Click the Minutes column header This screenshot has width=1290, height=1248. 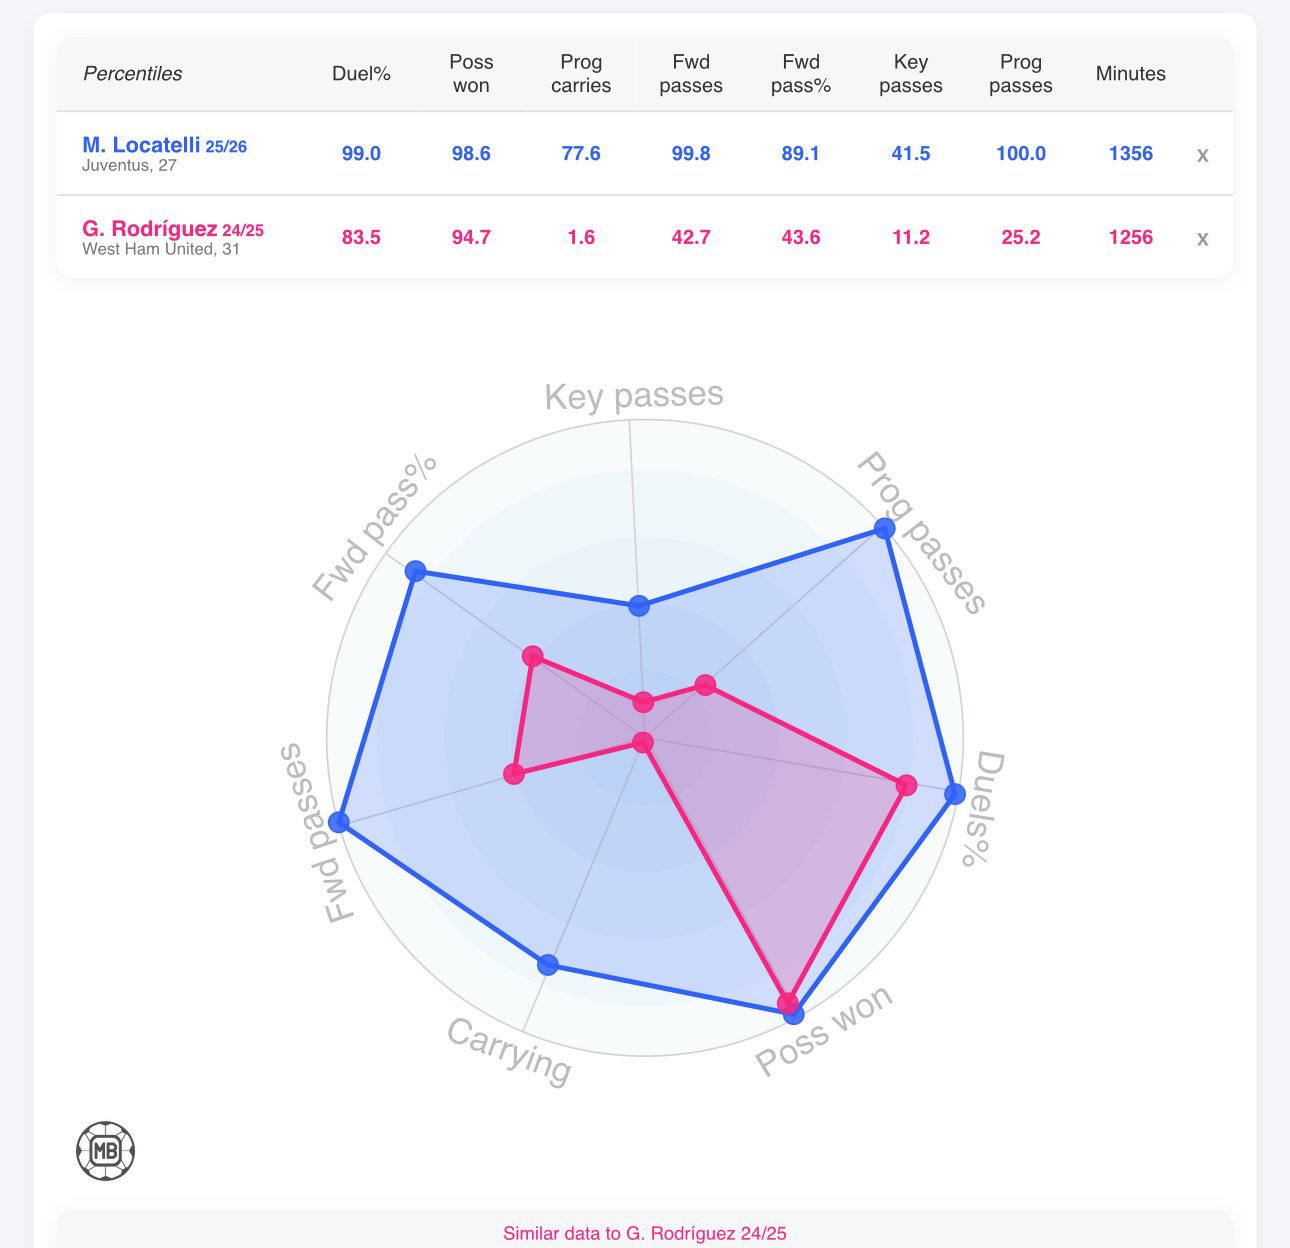click(x=1131, y=74)
